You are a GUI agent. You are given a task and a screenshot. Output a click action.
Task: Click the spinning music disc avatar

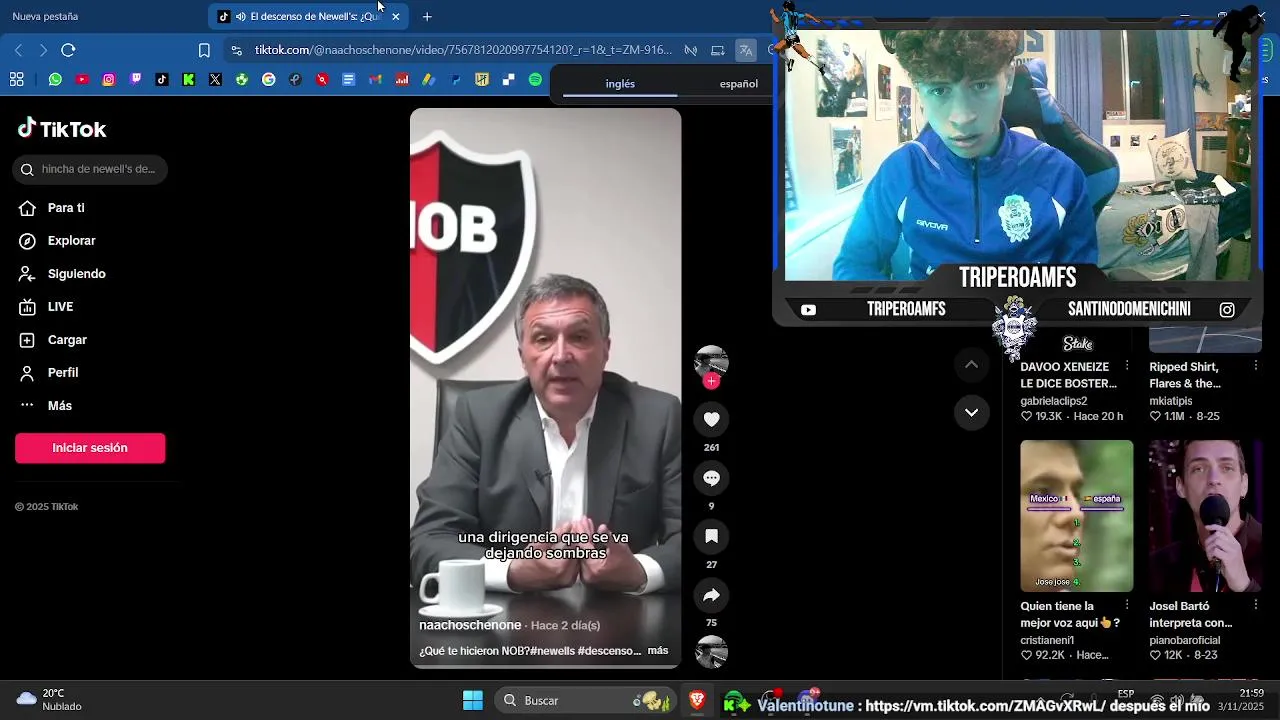711,652
